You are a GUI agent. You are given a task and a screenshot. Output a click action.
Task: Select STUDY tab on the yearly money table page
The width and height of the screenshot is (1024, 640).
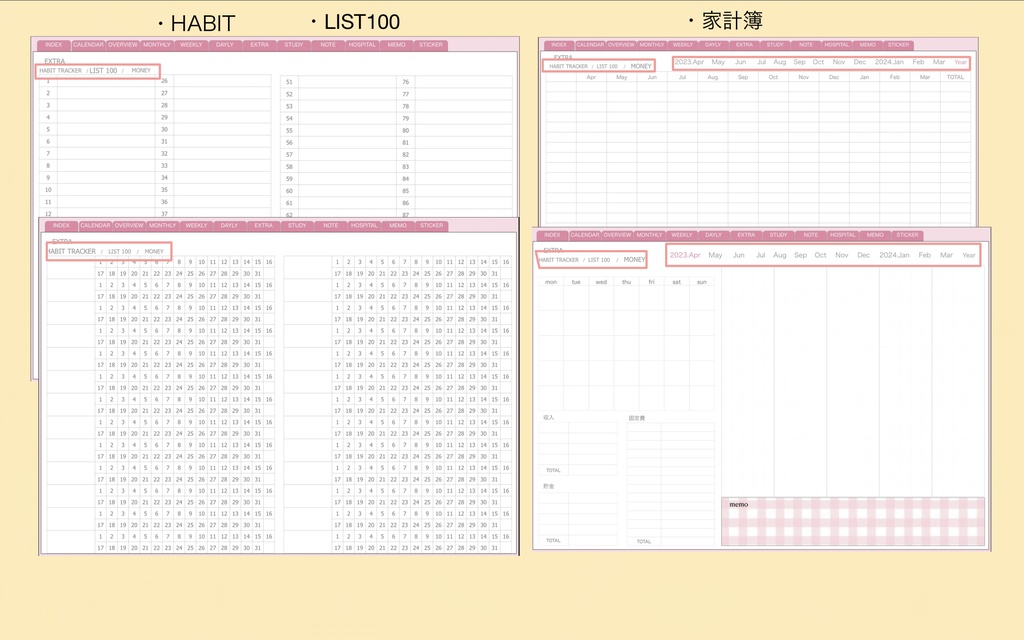pos(775,45)
